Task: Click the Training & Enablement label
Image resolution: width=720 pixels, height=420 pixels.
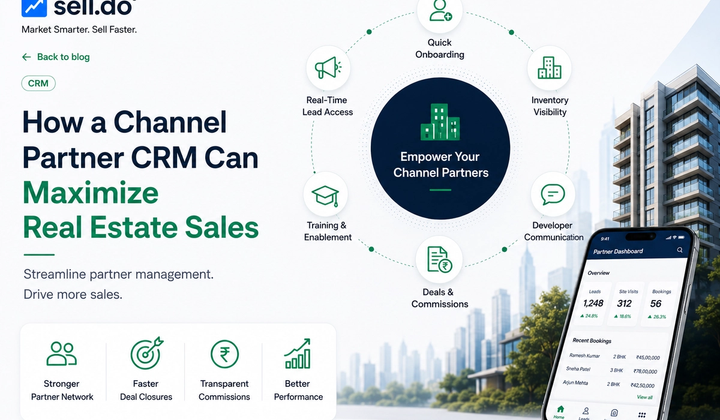Action: tap(327, 231)
